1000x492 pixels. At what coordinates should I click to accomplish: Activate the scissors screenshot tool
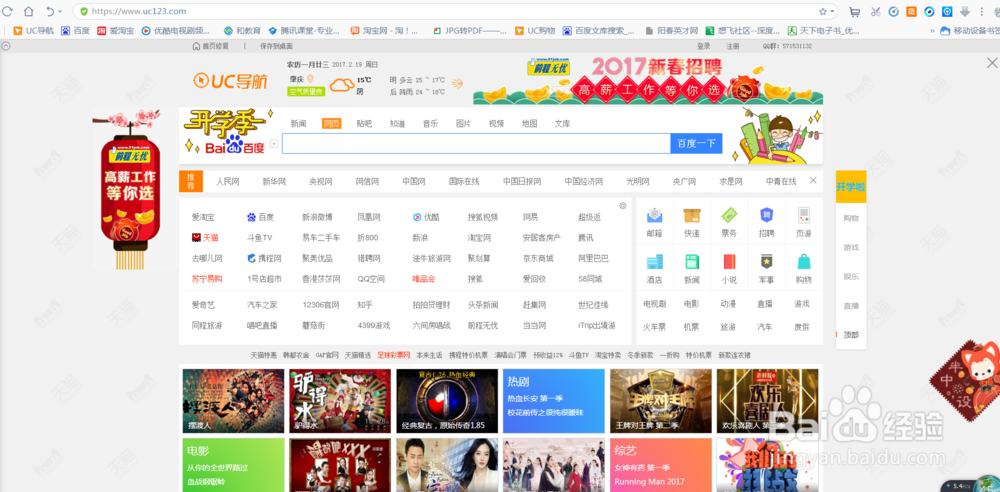(x=875, y=11)
